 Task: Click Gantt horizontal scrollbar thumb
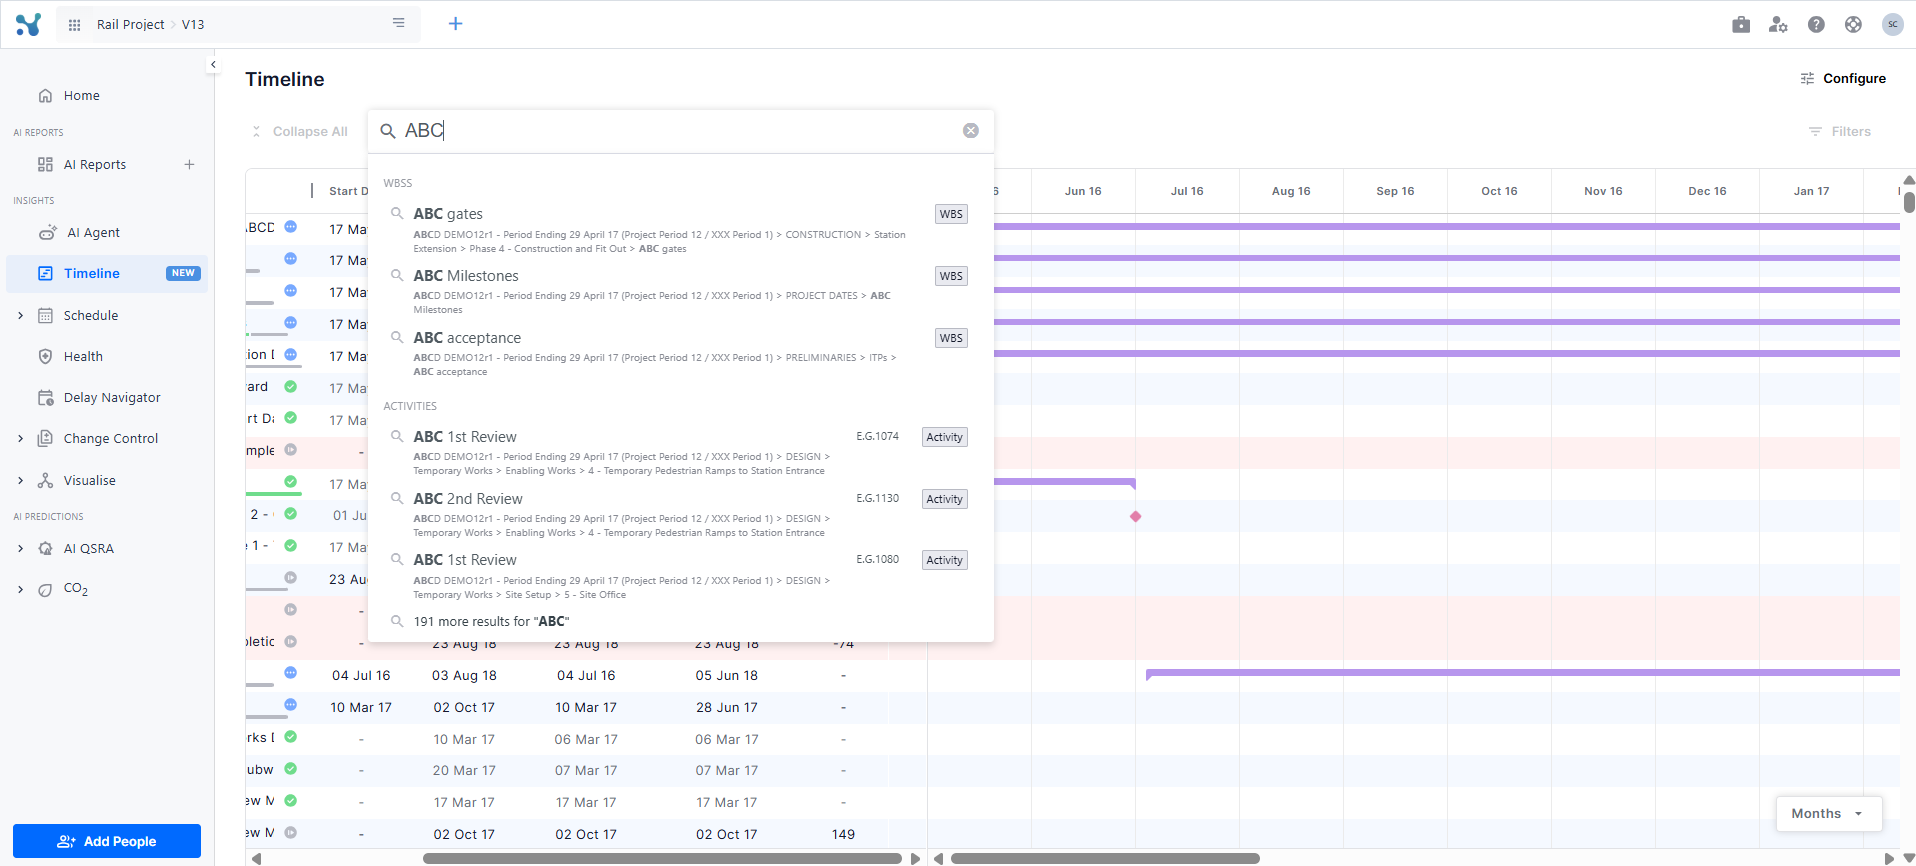tap(1105, 858)
